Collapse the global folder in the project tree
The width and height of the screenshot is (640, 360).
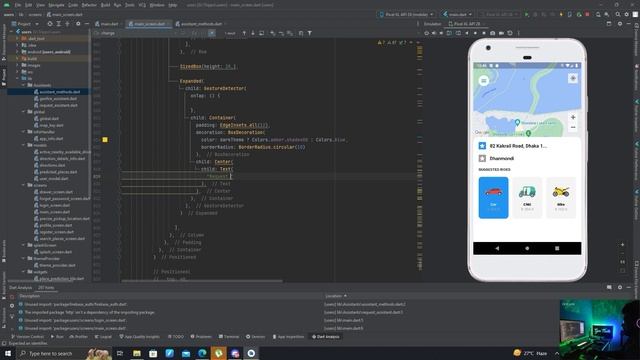24,112
